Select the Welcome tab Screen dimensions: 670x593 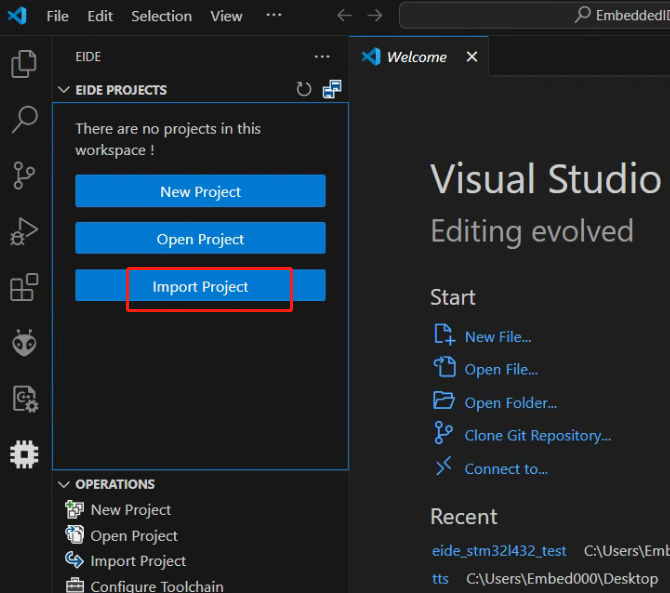click(417, 57)
